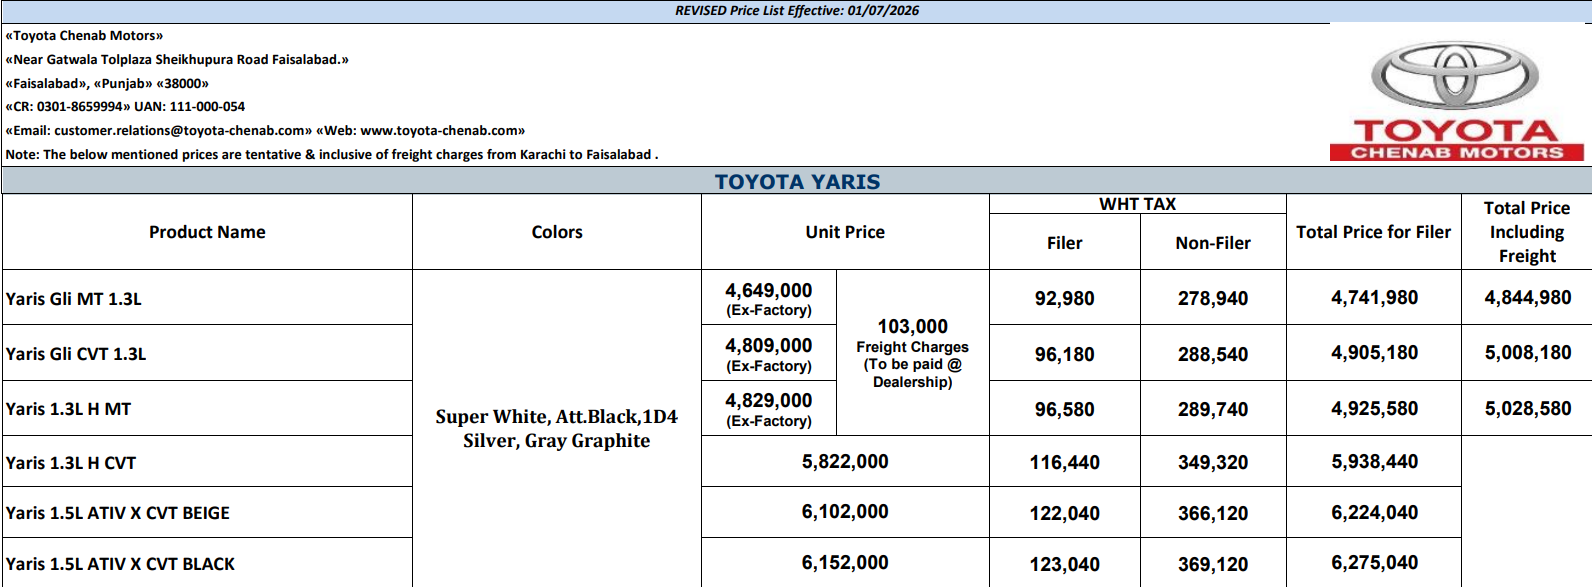
Task: Click total filer price 6,275,040
Action: point(1374,563)
